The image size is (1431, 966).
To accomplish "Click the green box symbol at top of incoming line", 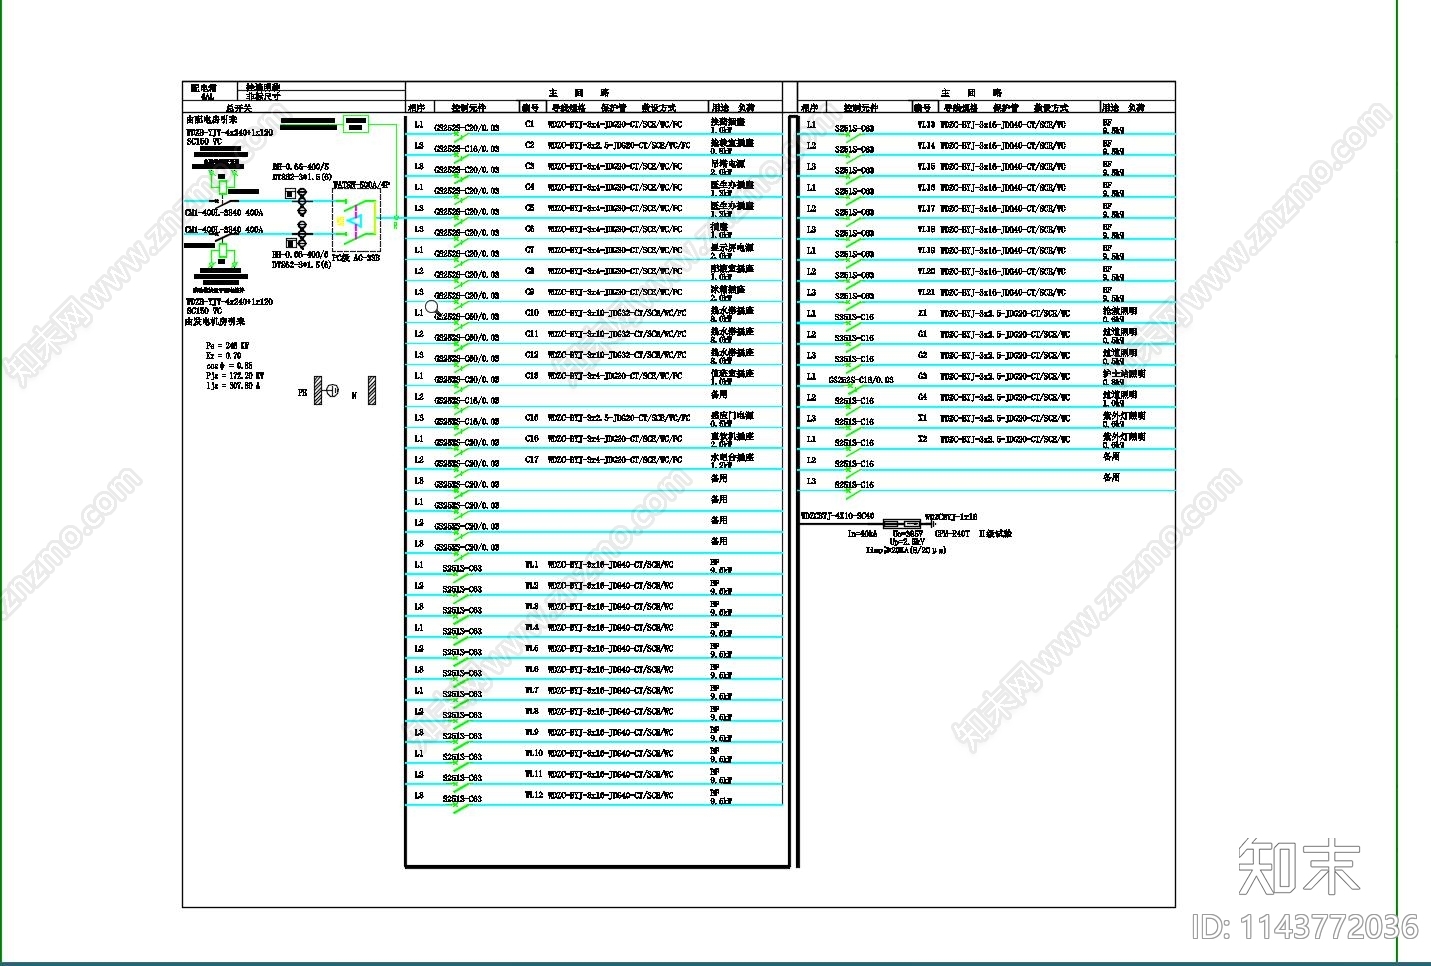I will click(x=356, y=124).
